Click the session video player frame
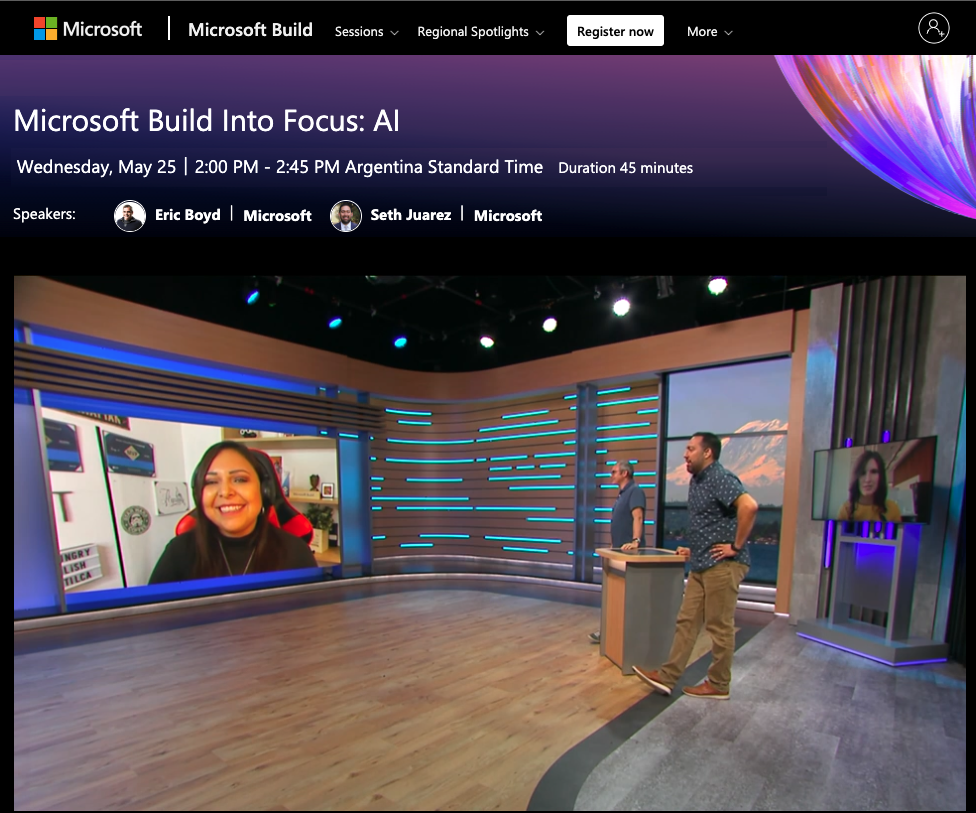The width and height of the screenshot is (976, 813). pos(488,543)
